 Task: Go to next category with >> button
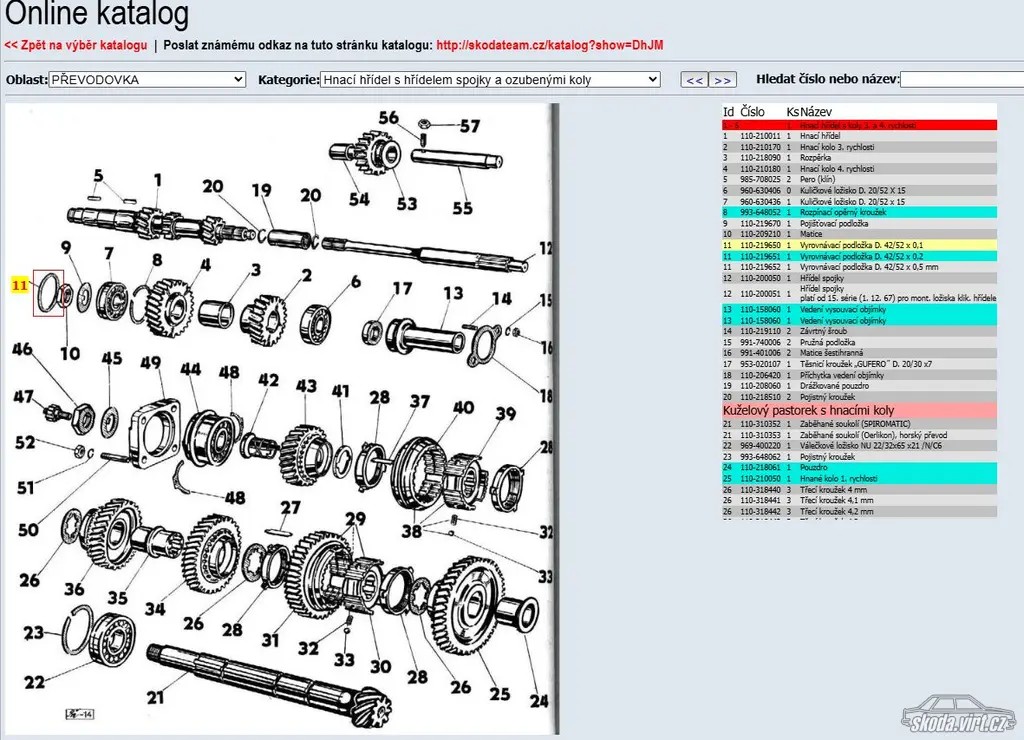point(723,80)
